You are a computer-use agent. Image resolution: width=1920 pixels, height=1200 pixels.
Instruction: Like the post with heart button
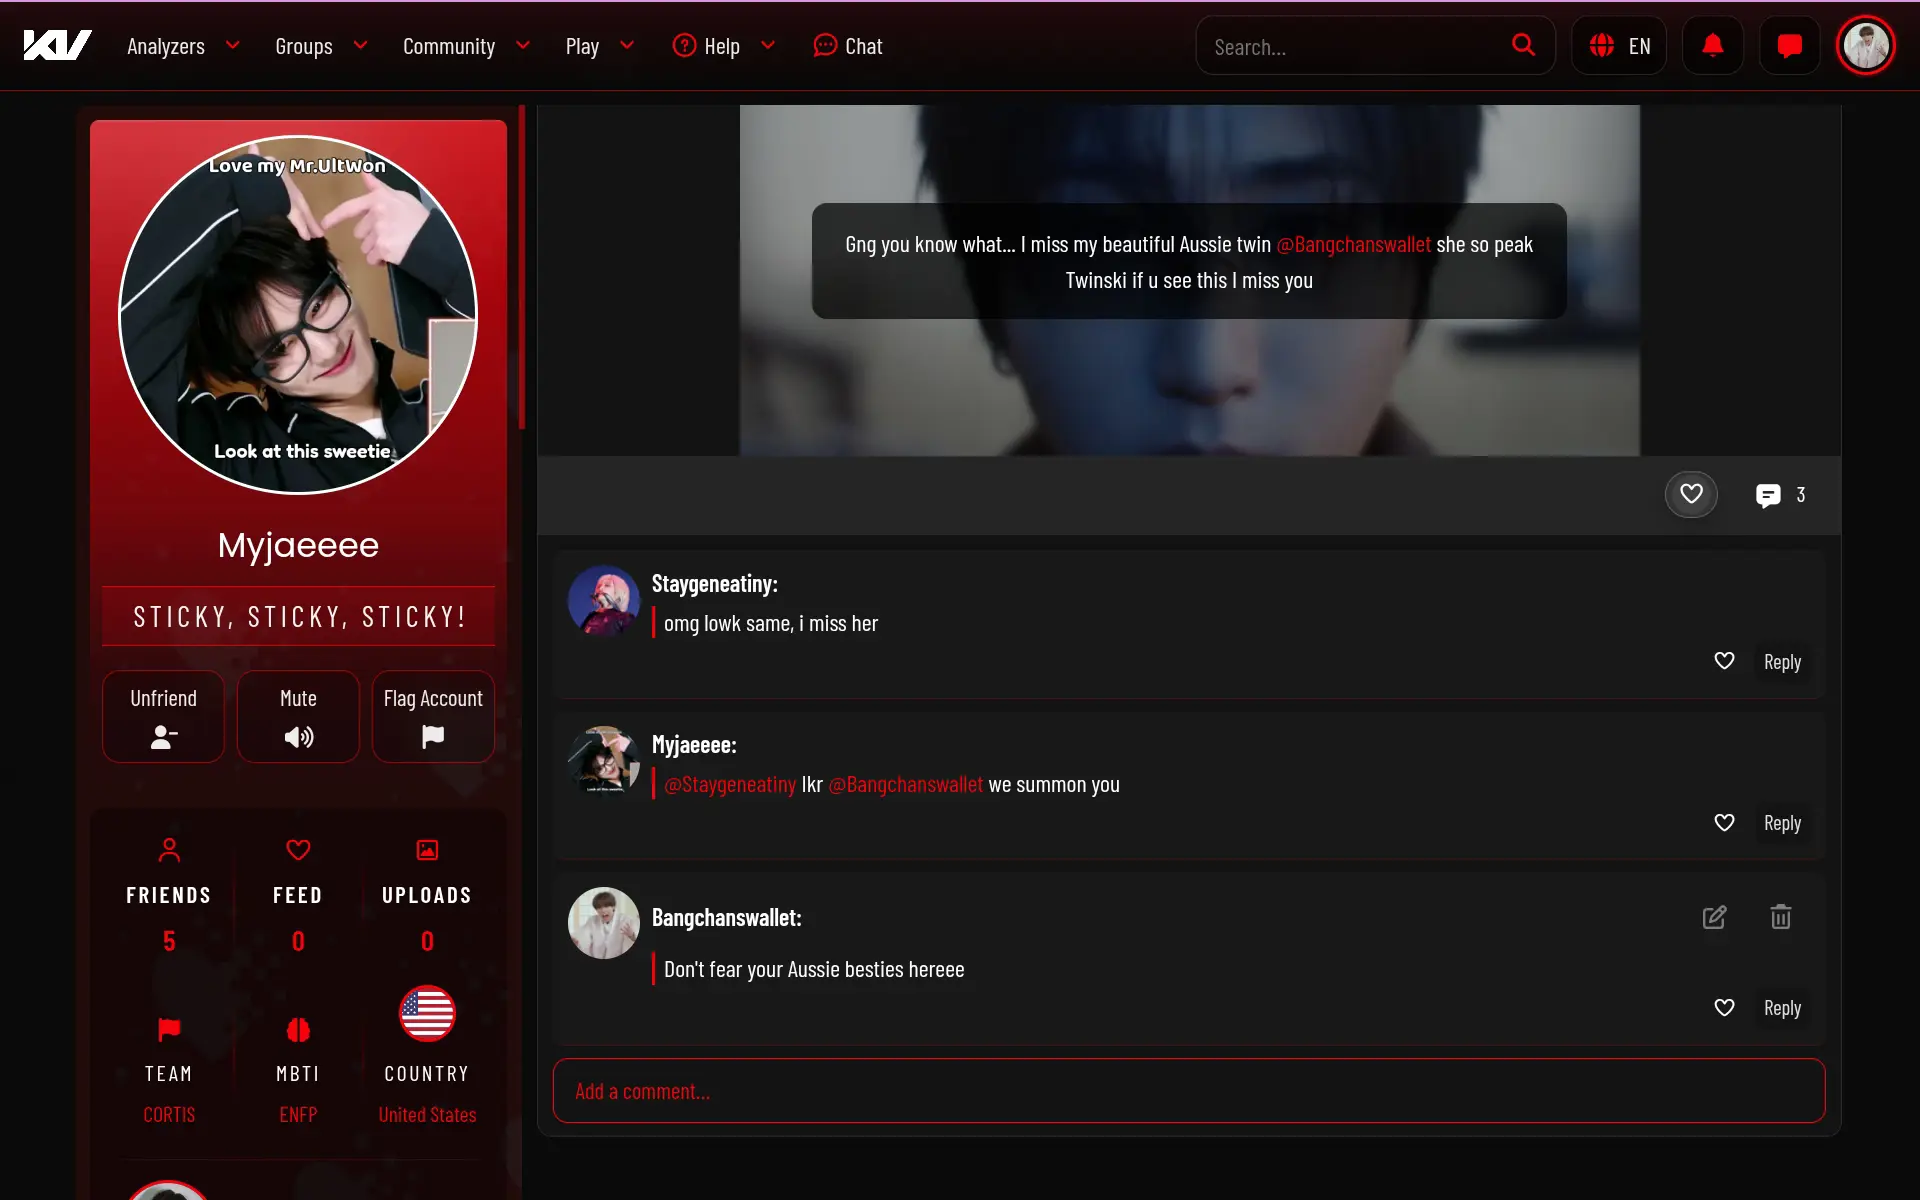(x=1691, y=494)
